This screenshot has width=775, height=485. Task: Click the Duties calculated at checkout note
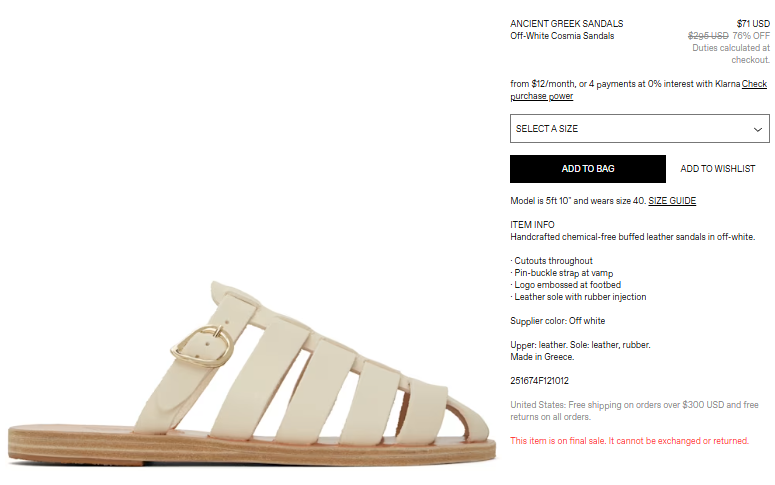(731, 54)
